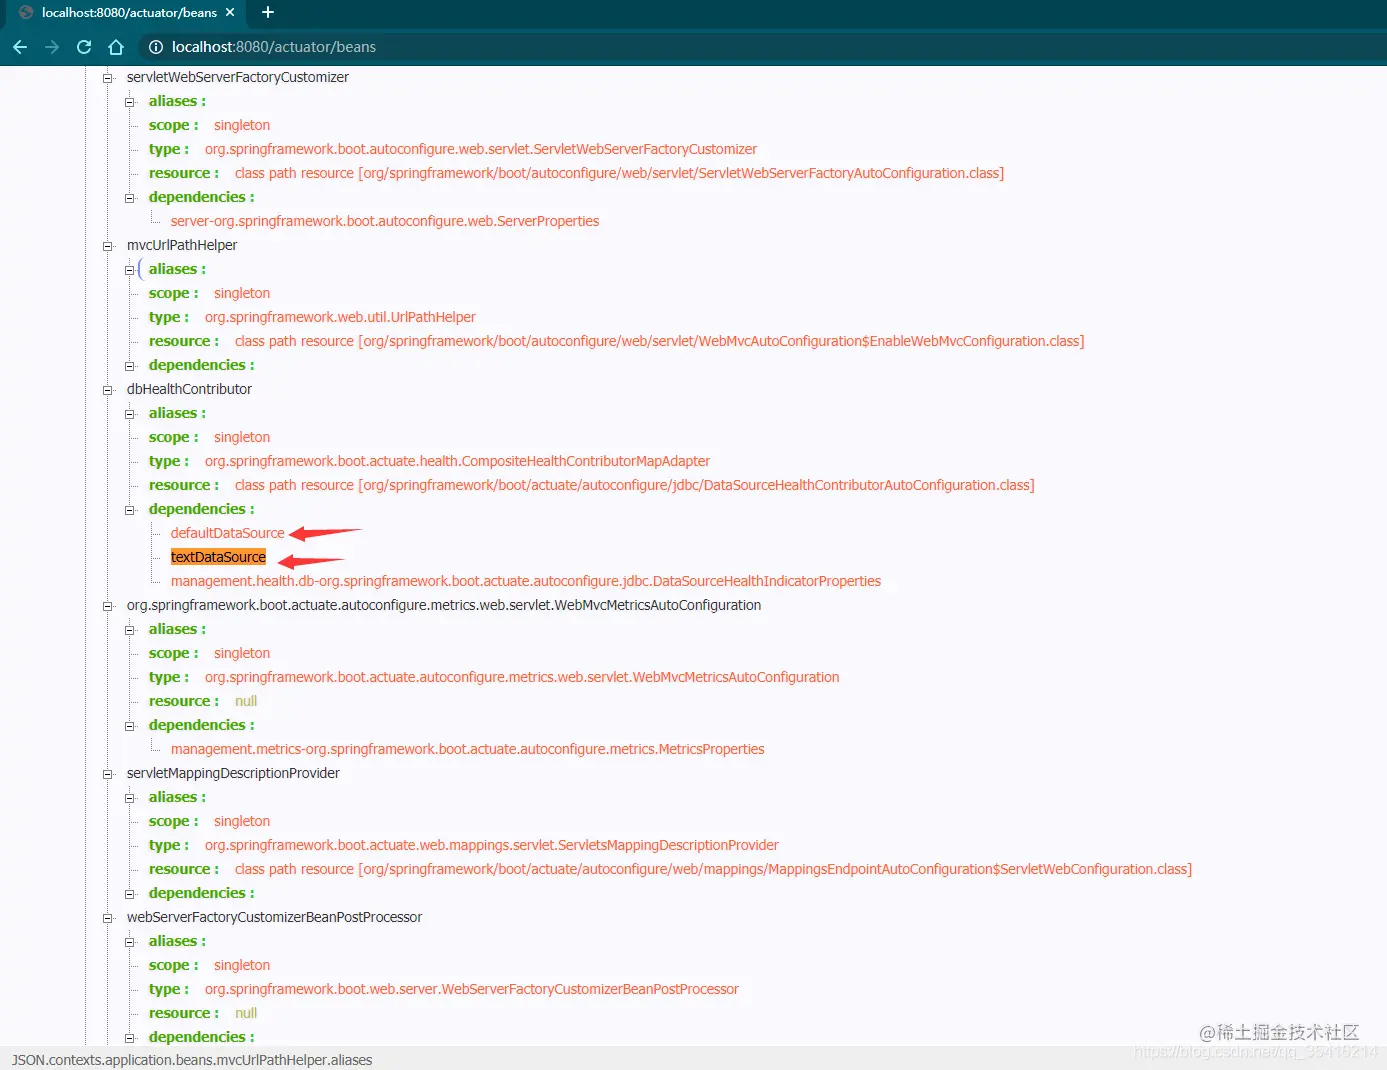The image size is (1387, 1070).
Task: Collapse aliases under WebMvcMetricsAutoConfiguration
Action: [129, 630]
